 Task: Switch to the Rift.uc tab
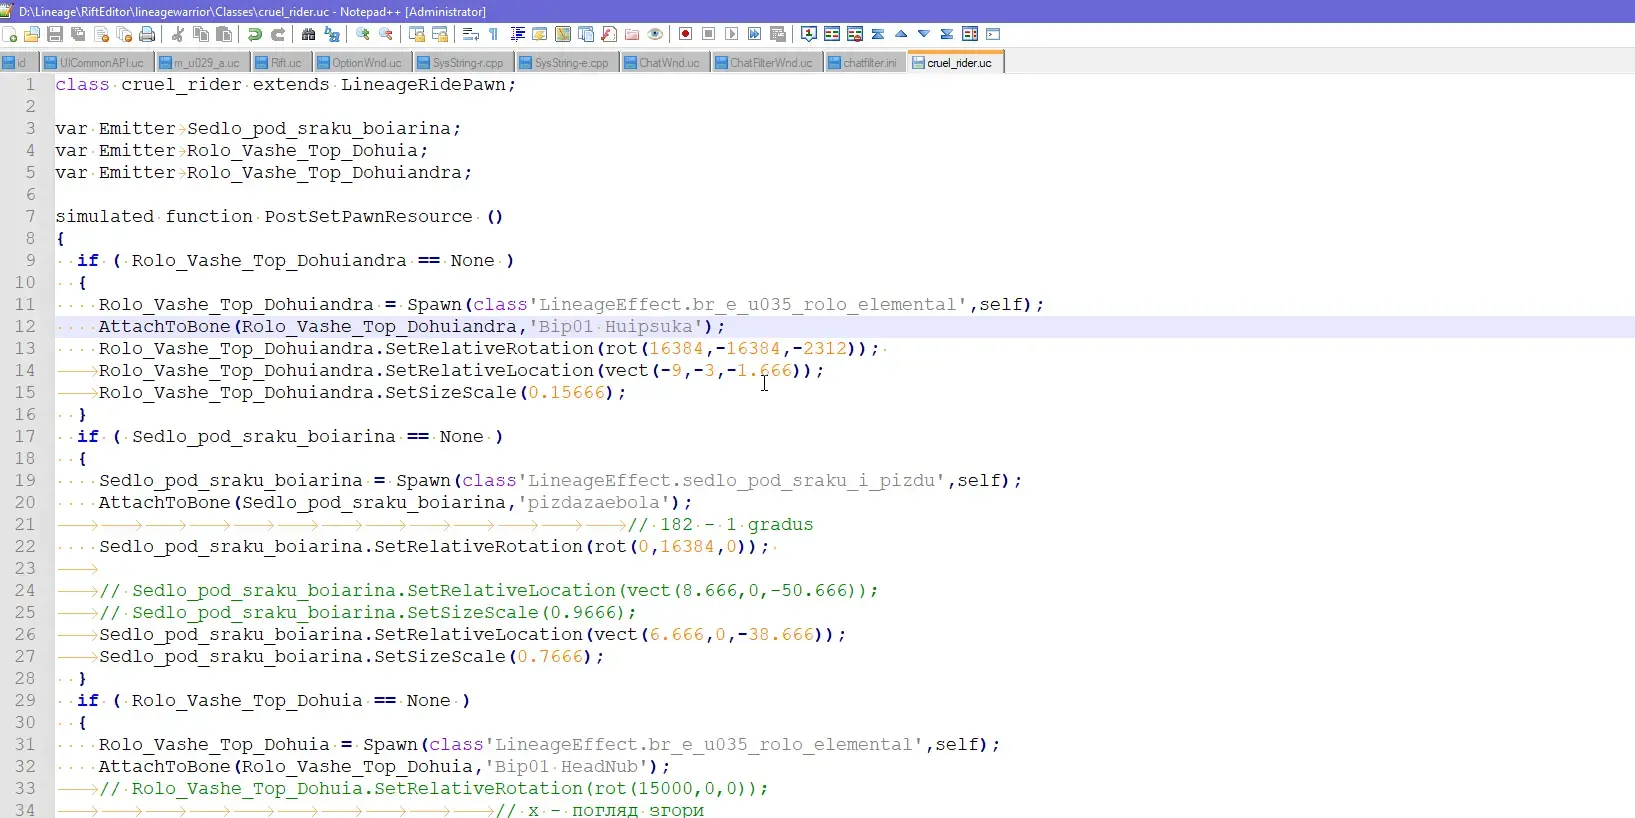pos(281,62)
